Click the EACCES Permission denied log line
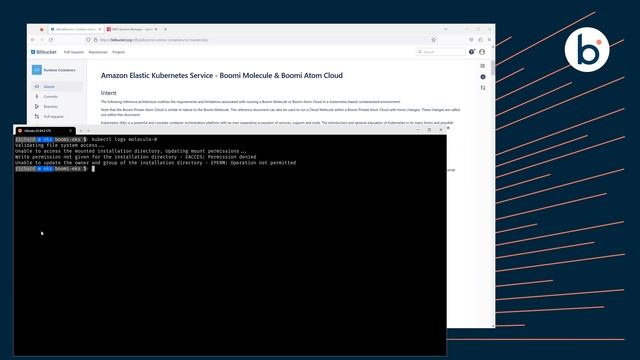The image size is (640, 360). pyautogui.click(x=136, y=157)
